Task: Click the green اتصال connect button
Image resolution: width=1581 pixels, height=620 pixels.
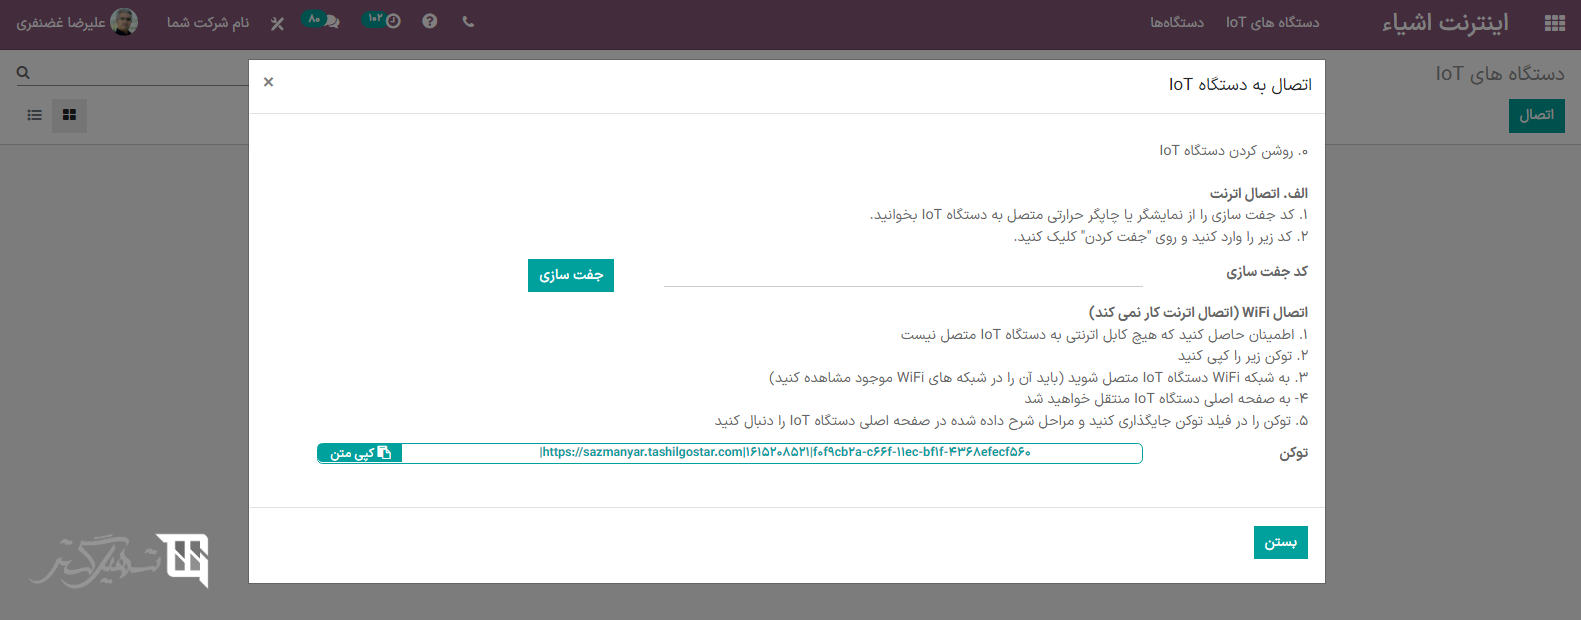Action: click(x=1536, y=115)
